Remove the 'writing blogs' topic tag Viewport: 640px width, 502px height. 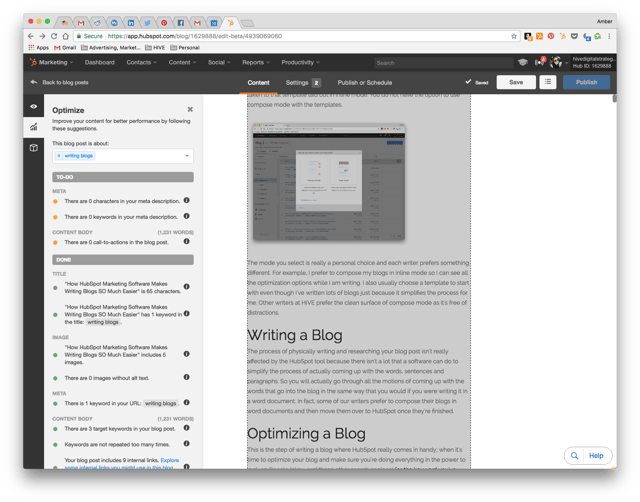tap(59, 155)
